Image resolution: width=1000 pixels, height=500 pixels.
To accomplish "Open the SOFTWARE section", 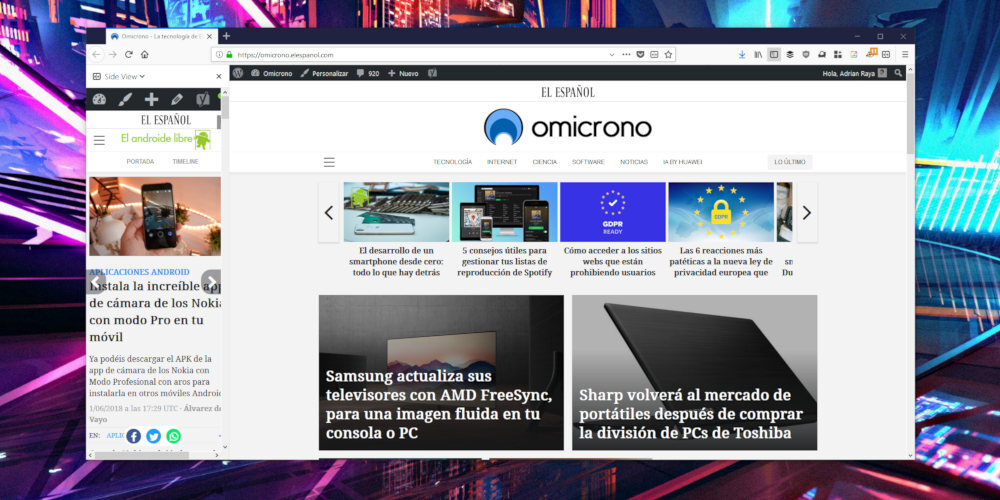I will (588, 162).
